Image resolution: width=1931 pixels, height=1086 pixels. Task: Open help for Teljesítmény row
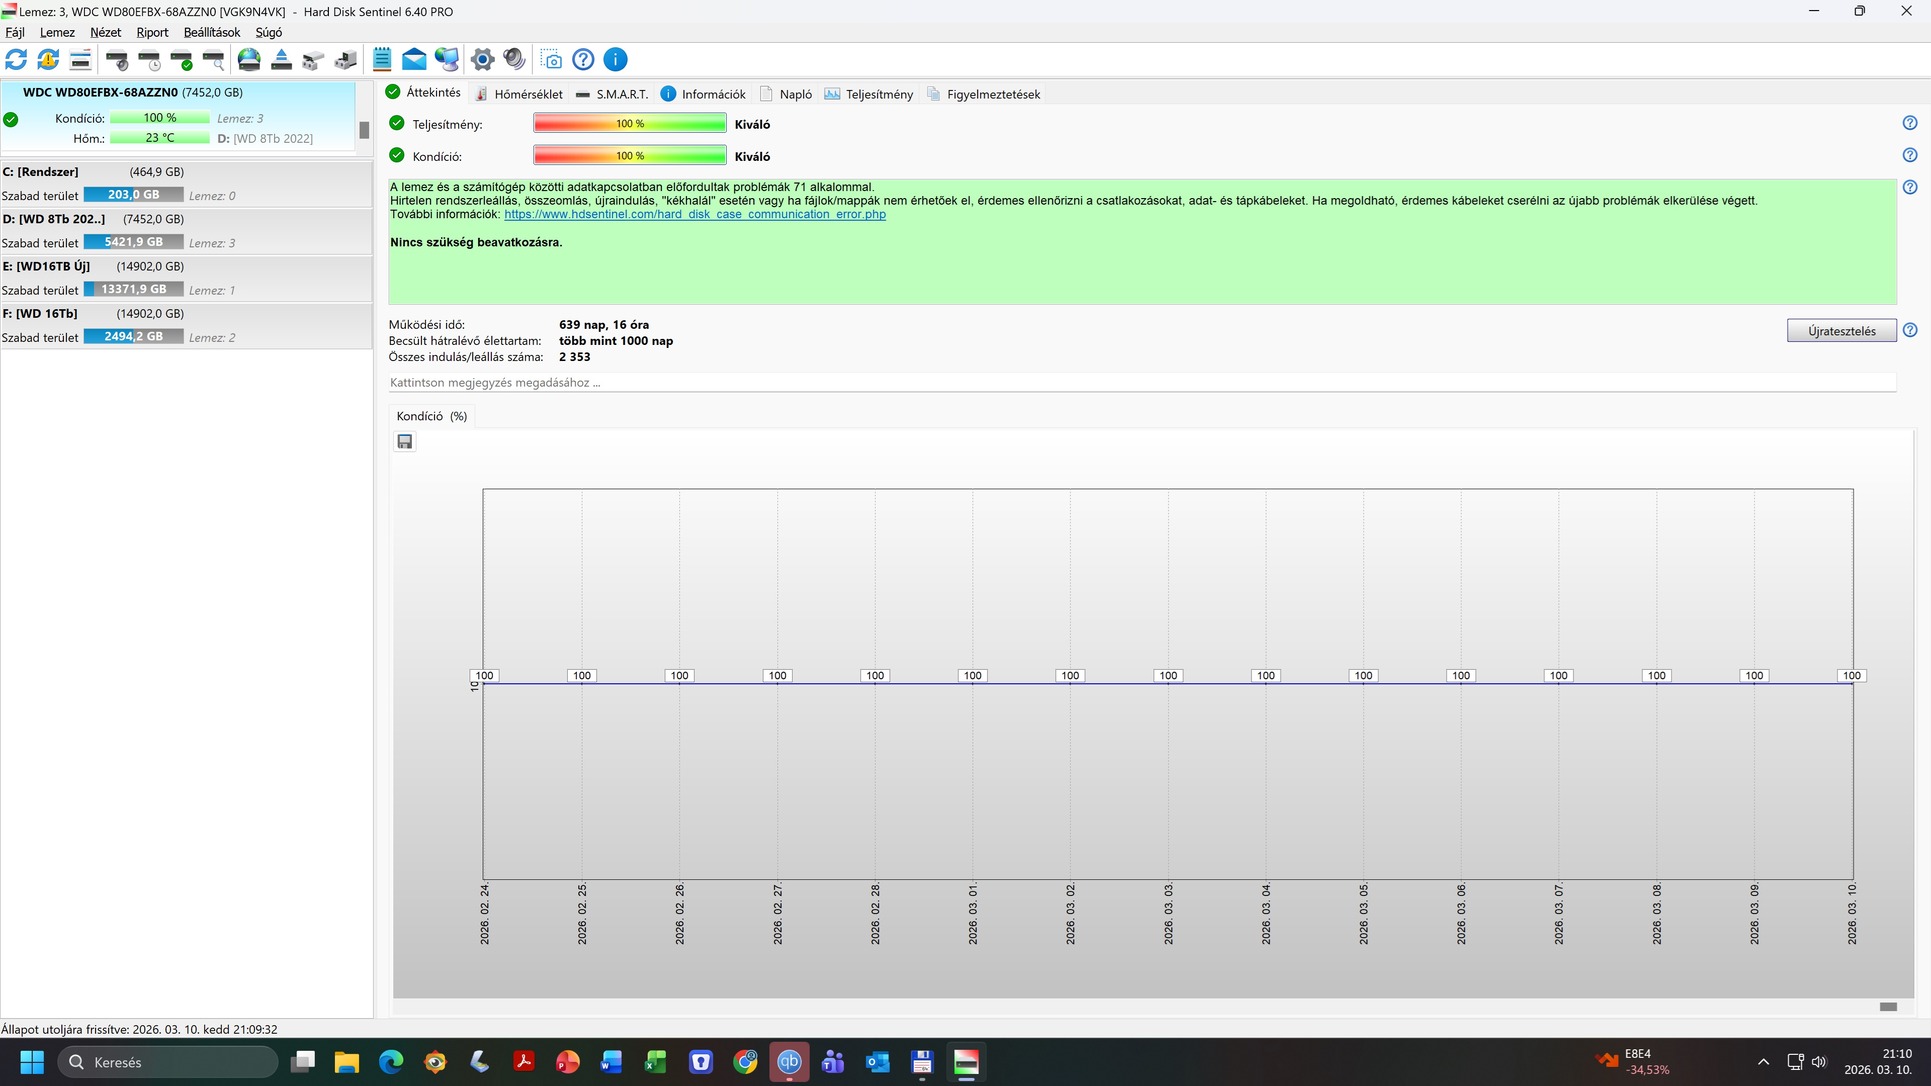point(1909,123)
